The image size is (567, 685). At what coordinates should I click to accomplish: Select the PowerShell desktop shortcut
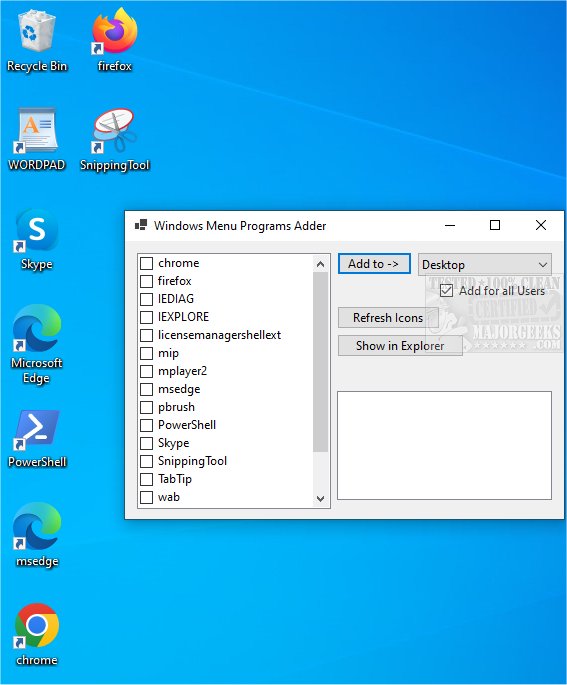click(x=37, y=439)
